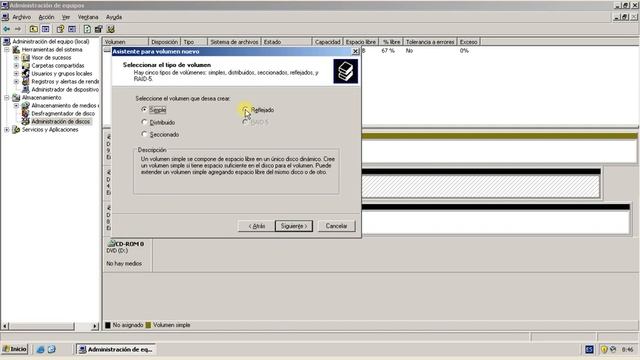
Task: Sort by the Capacidad column header
Action: 327,42
